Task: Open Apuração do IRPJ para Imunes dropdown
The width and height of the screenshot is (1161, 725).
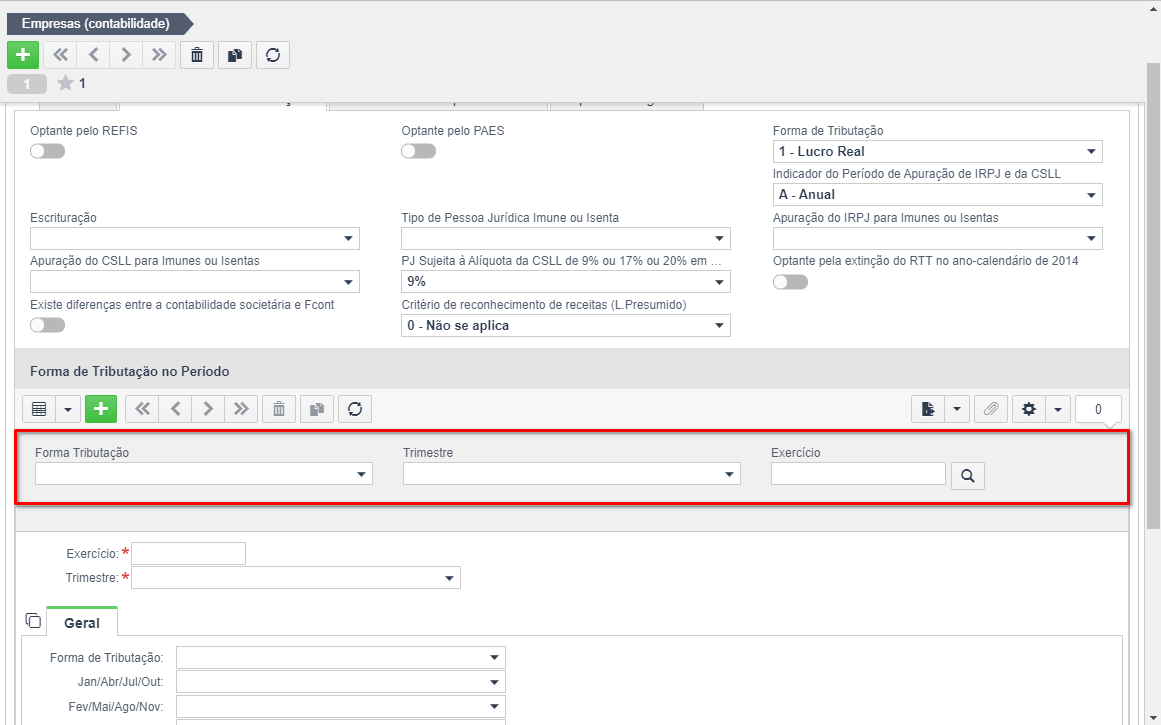Action: coord(937,238)
